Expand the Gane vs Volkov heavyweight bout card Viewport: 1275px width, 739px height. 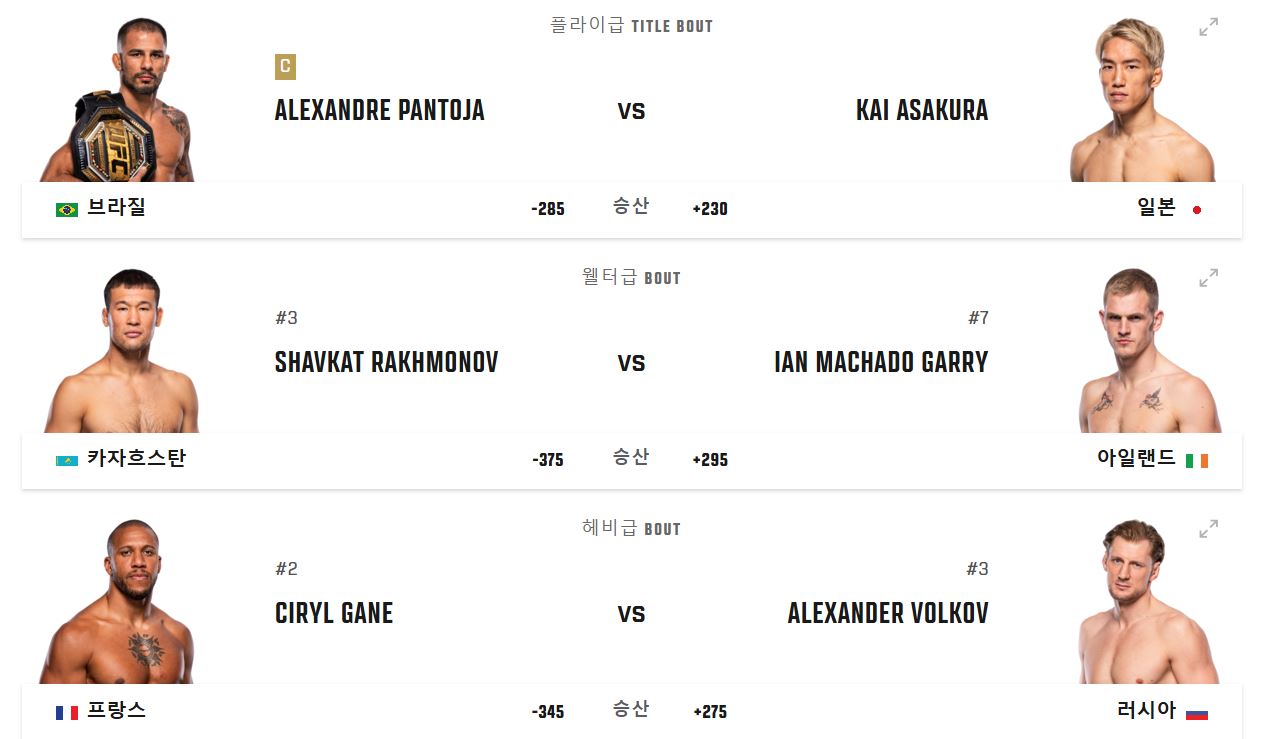click(x=1209, y=529)
